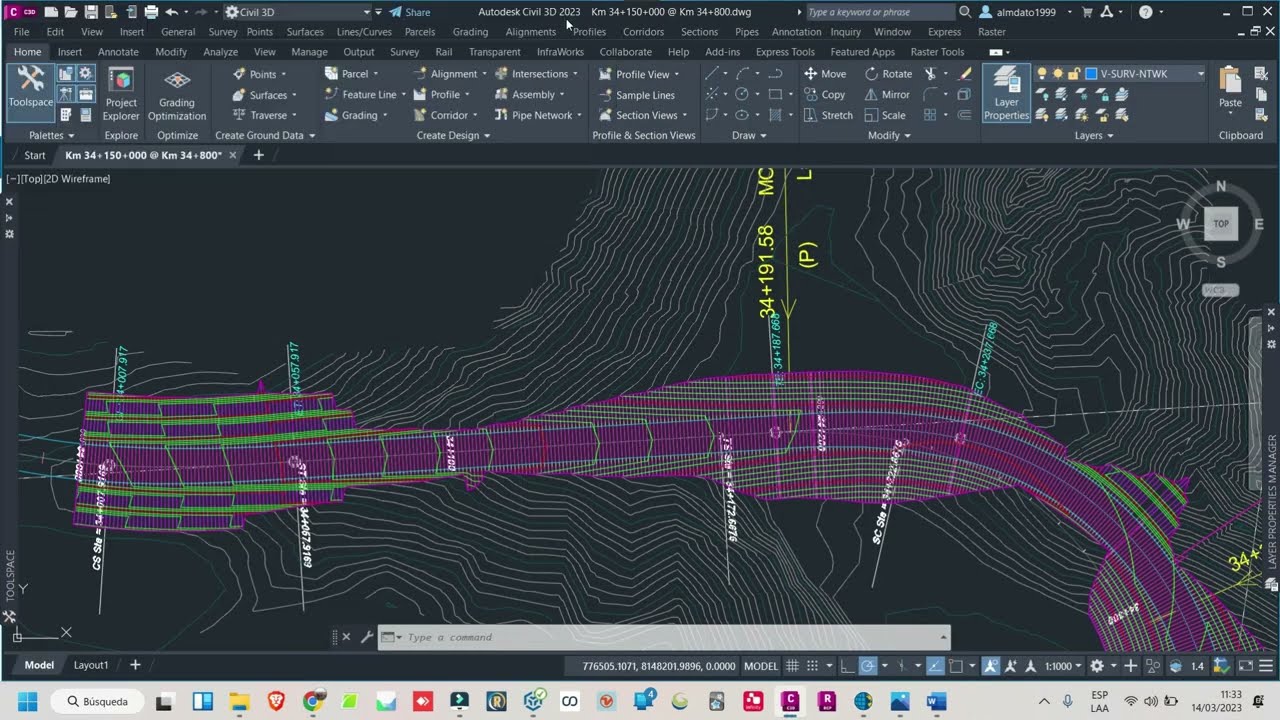Image resolution: width=1280 pixels, height=720 pixels.
Task: Toggle lock state of V-SURV-NTWK layer
Action: tap(1074, 74)
